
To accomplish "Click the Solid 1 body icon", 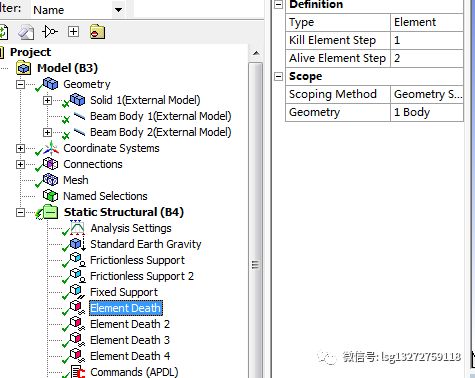I will click(77, 99).
